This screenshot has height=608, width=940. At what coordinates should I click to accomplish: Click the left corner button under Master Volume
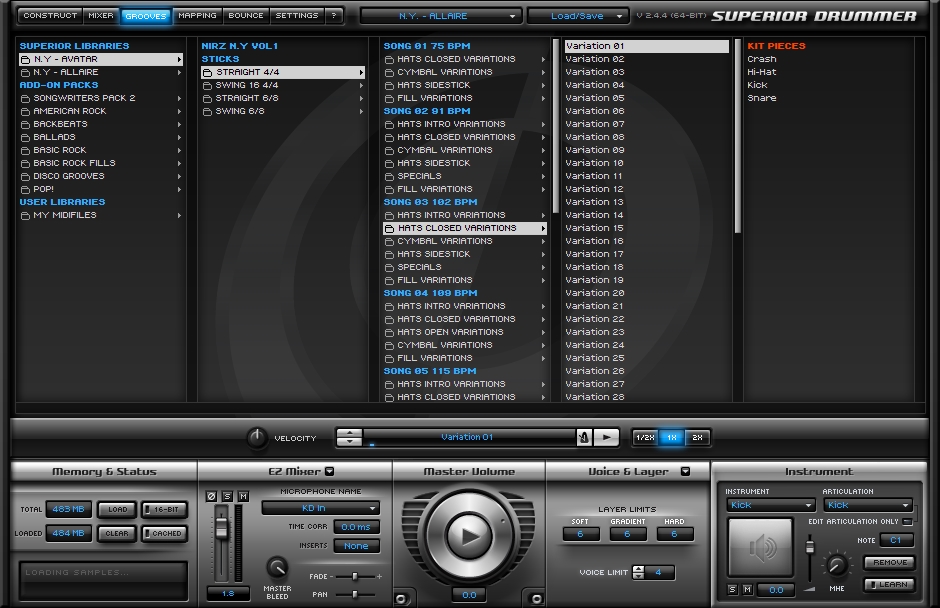[x=401, y=598]
